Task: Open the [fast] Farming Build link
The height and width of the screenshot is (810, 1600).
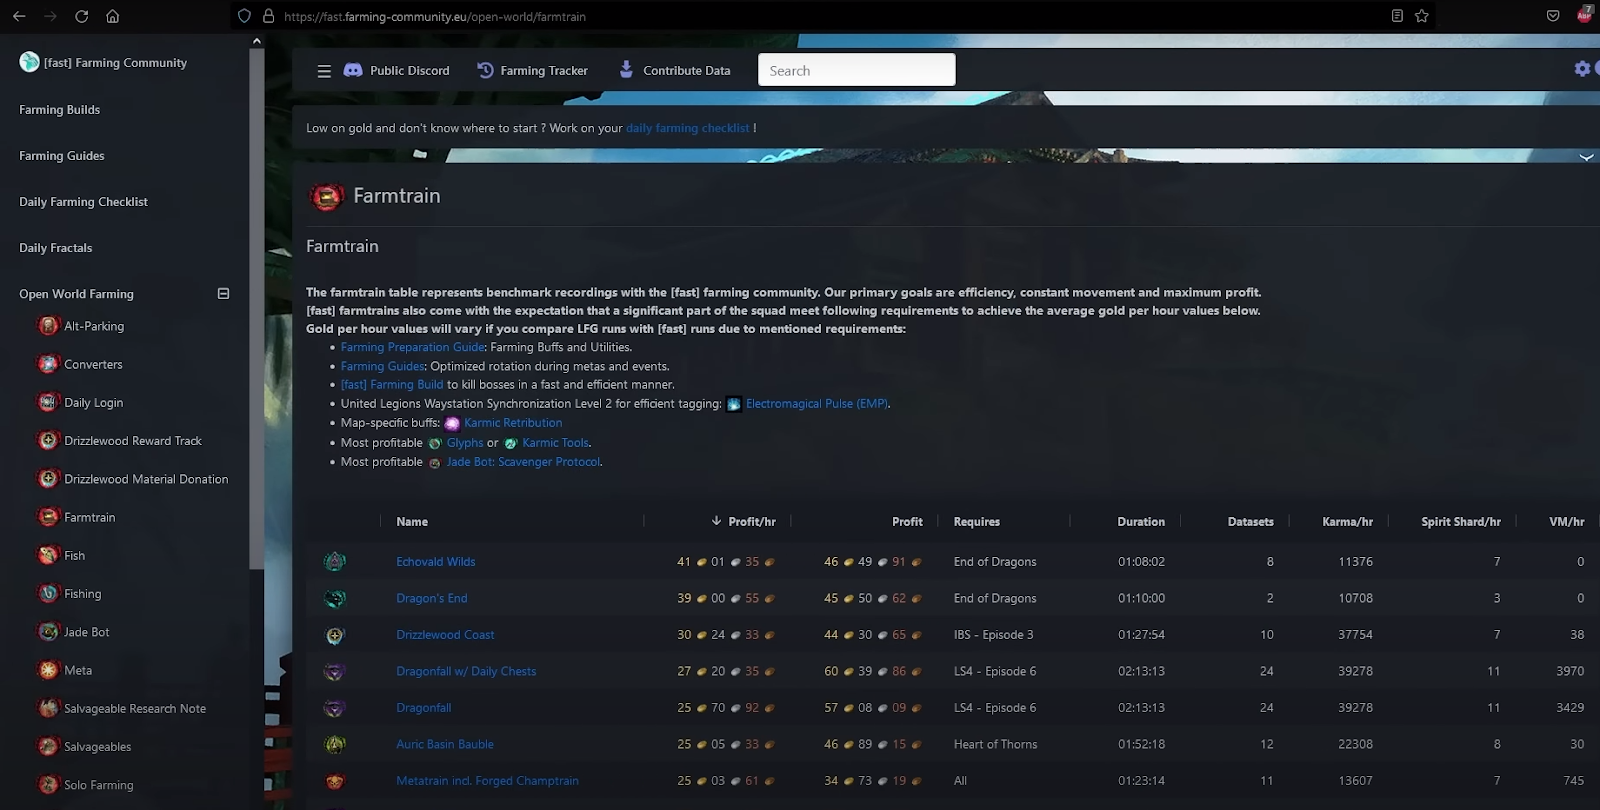Action: click(x=391, y=385)
